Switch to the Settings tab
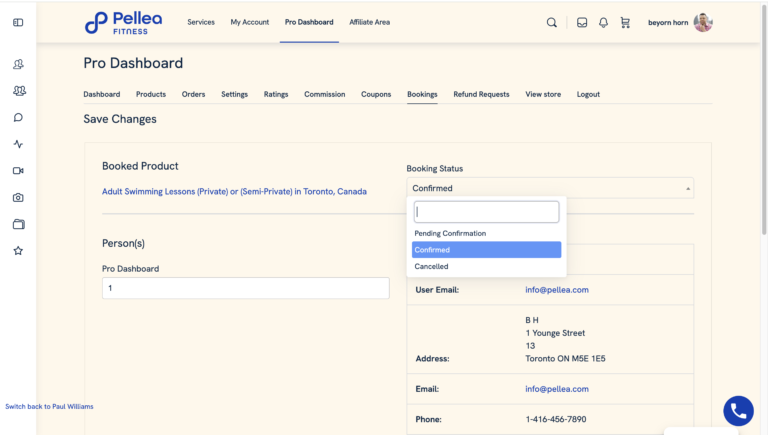This screenshot has width=768, height=435. [x=235, y=94]
